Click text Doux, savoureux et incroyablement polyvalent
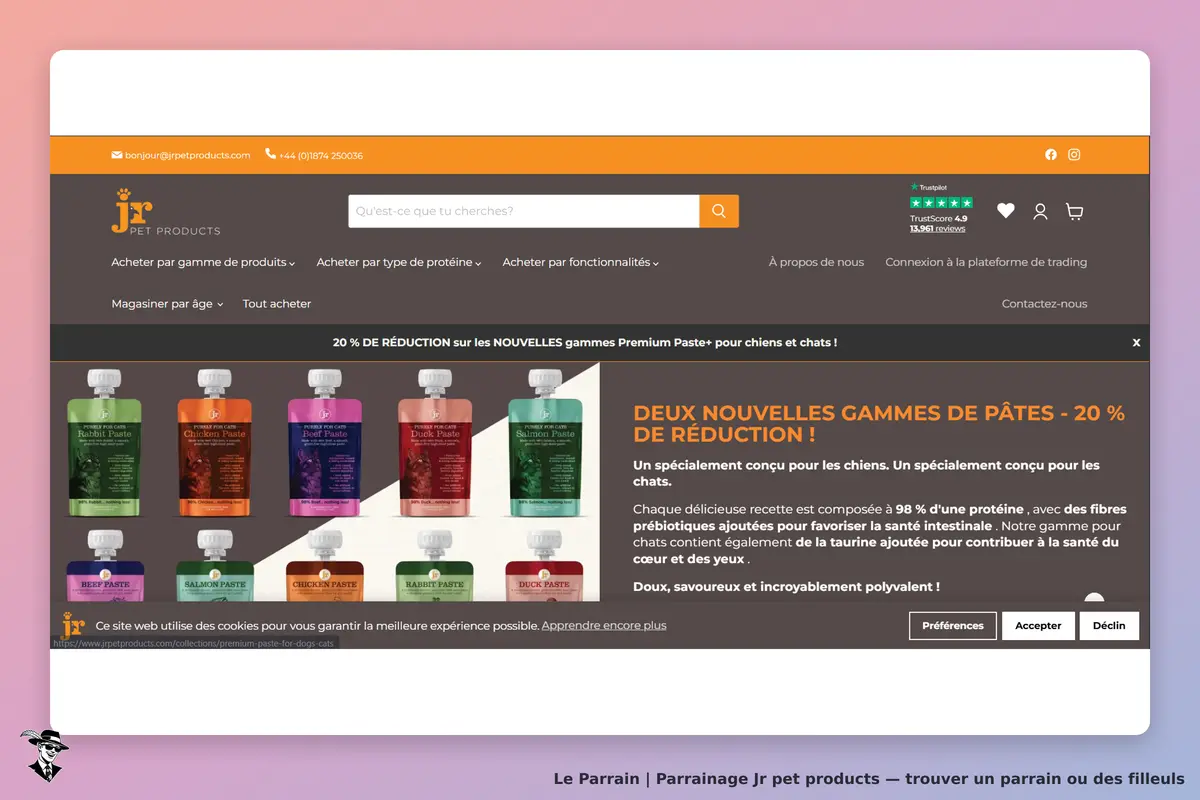1200x800 pixels. tap(786, 587)
